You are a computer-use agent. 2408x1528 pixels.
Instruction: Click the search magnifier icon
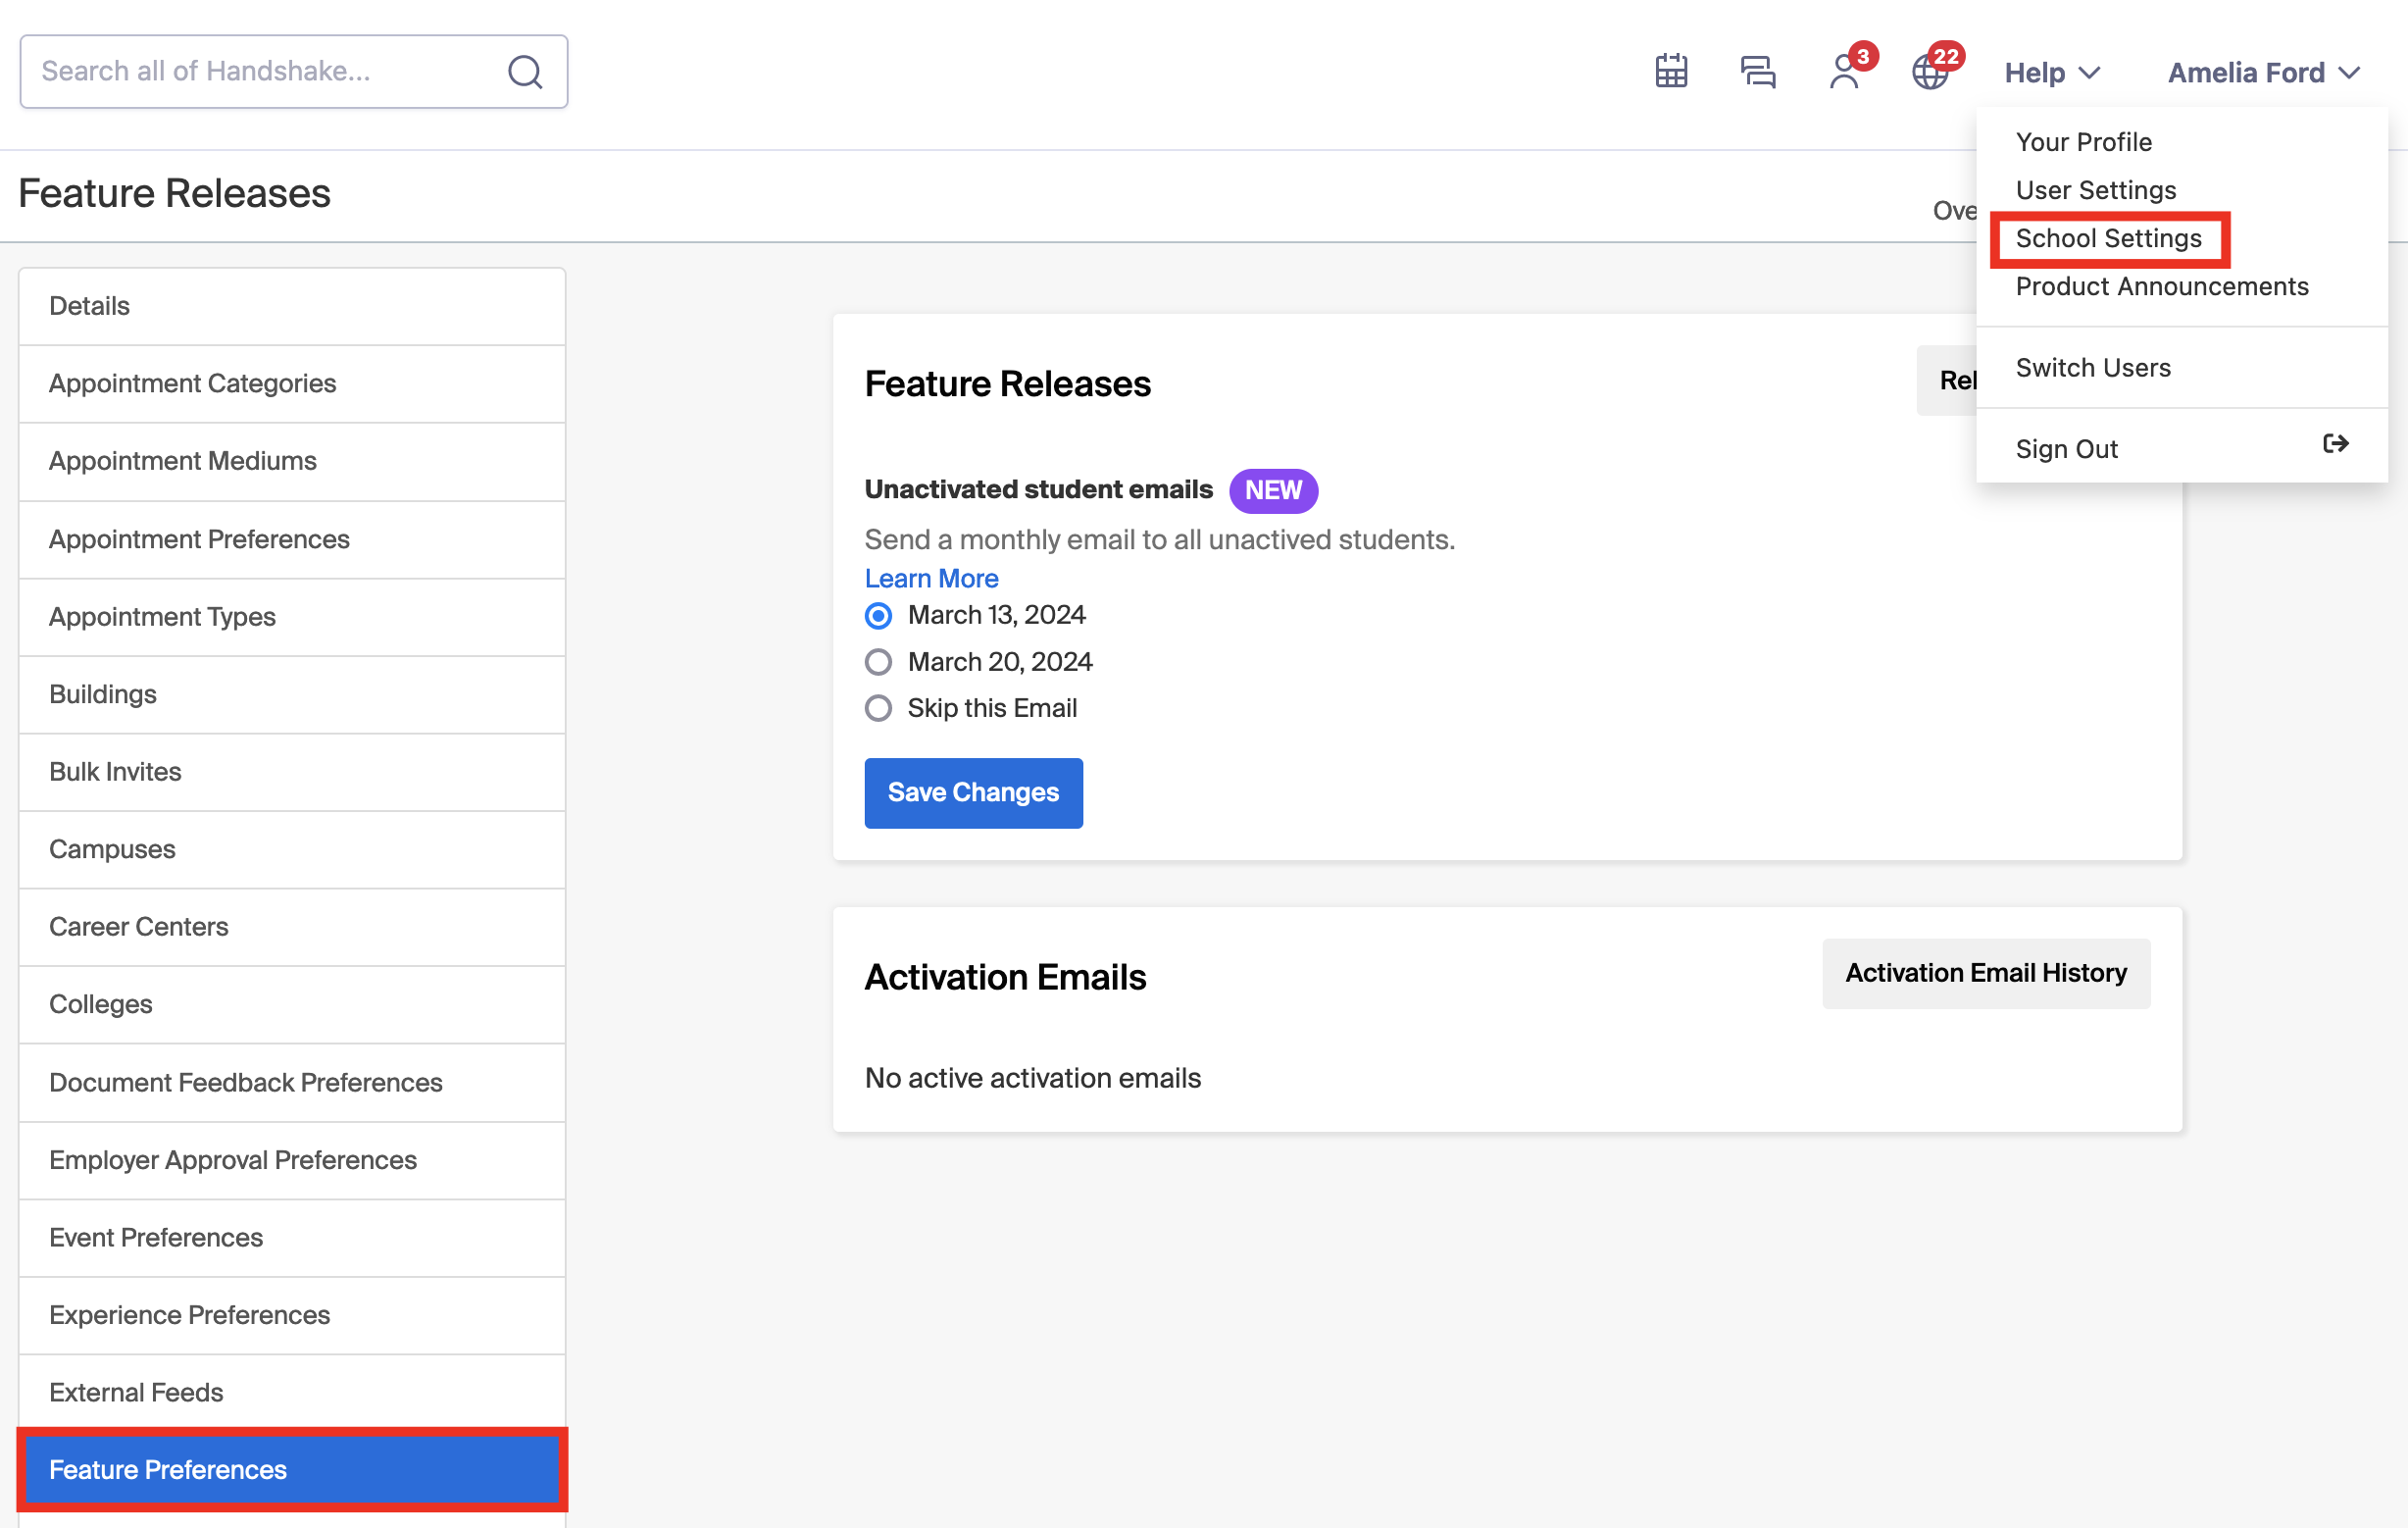(525, 72)
